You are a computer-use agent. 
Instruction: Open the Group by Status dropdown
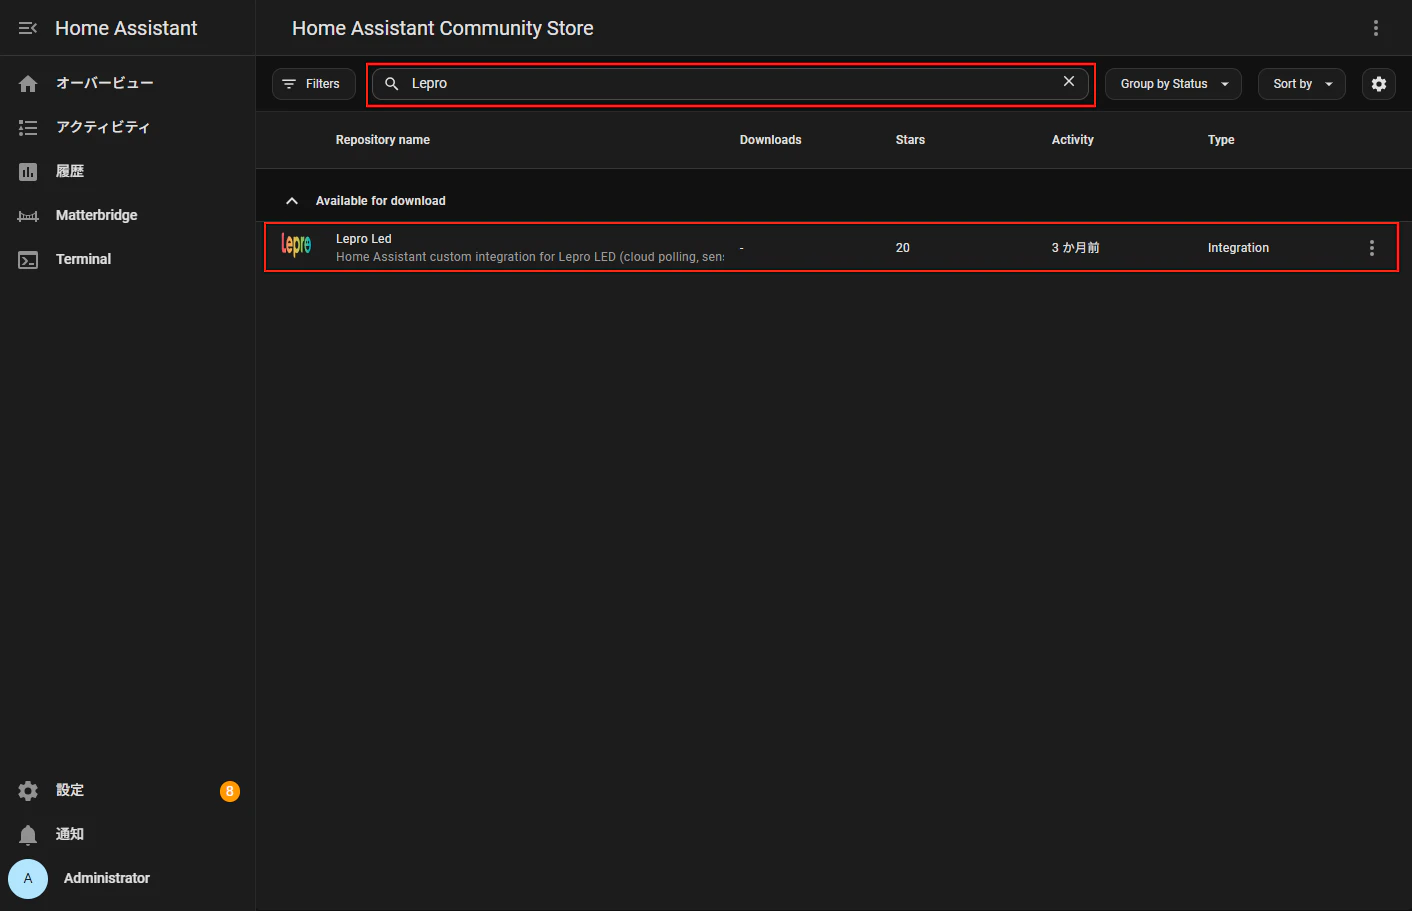pyautogui.click(x=1173, y=84)
